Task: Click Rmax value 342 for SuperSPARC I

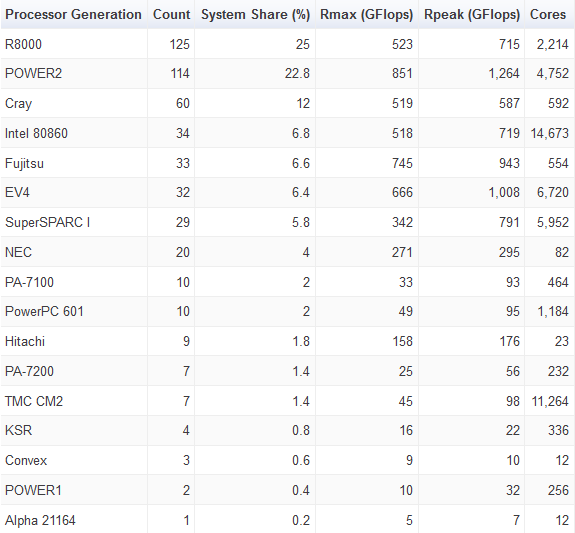Action: (x=402, y=222)
